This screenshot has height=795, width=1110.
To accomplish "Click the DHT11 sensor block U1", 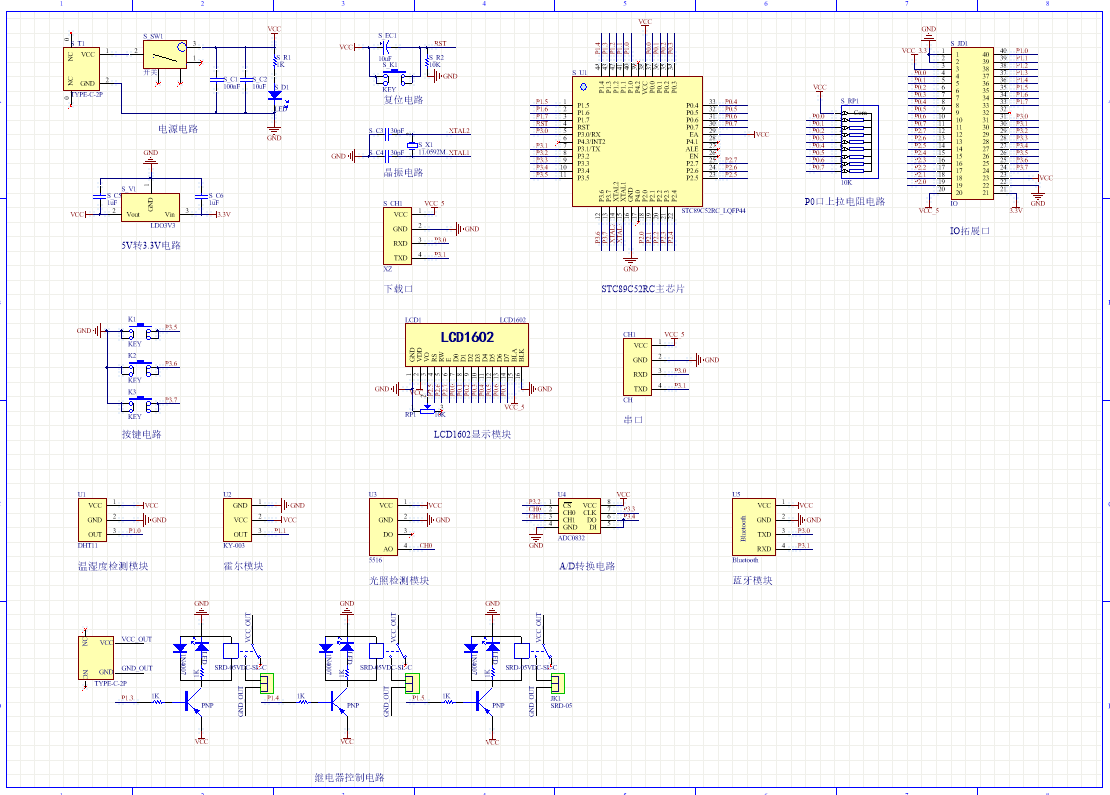I will (93, 519).
